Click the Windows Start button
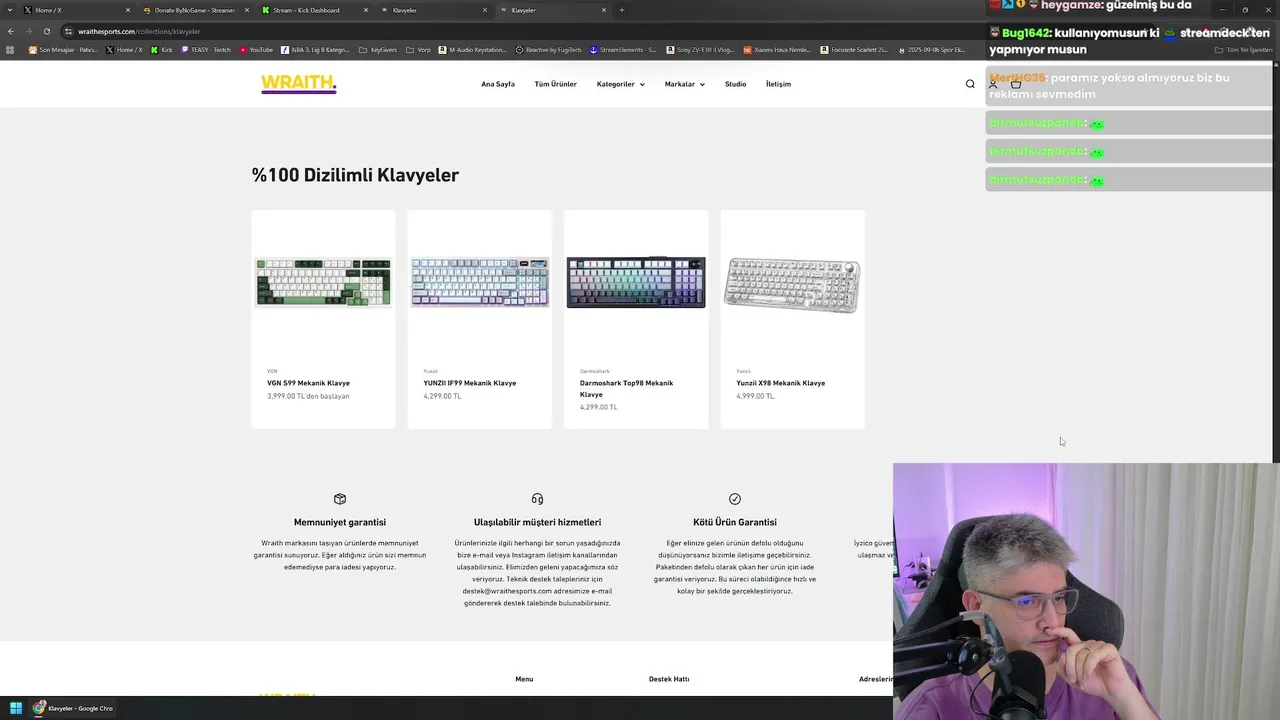This screenshot has width=1280, height=720. pyautogui.click(x=16, y=708)
